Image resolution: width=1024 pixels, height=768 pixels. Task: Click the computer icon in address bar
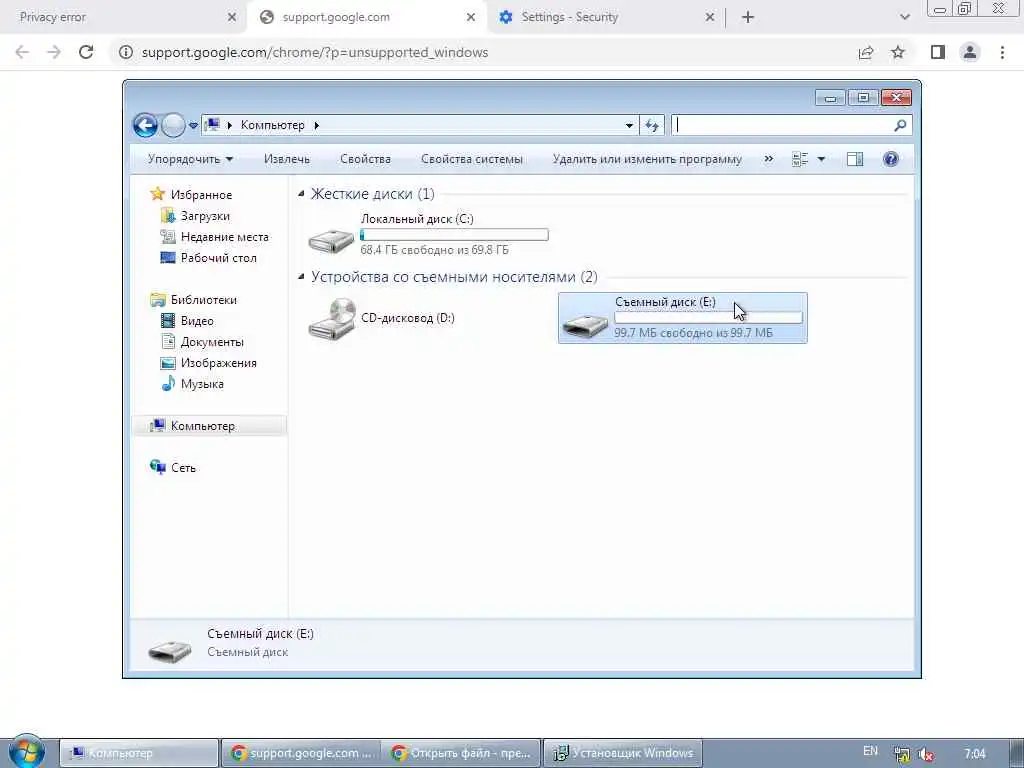pyautogui.click(x=212, y=124)
